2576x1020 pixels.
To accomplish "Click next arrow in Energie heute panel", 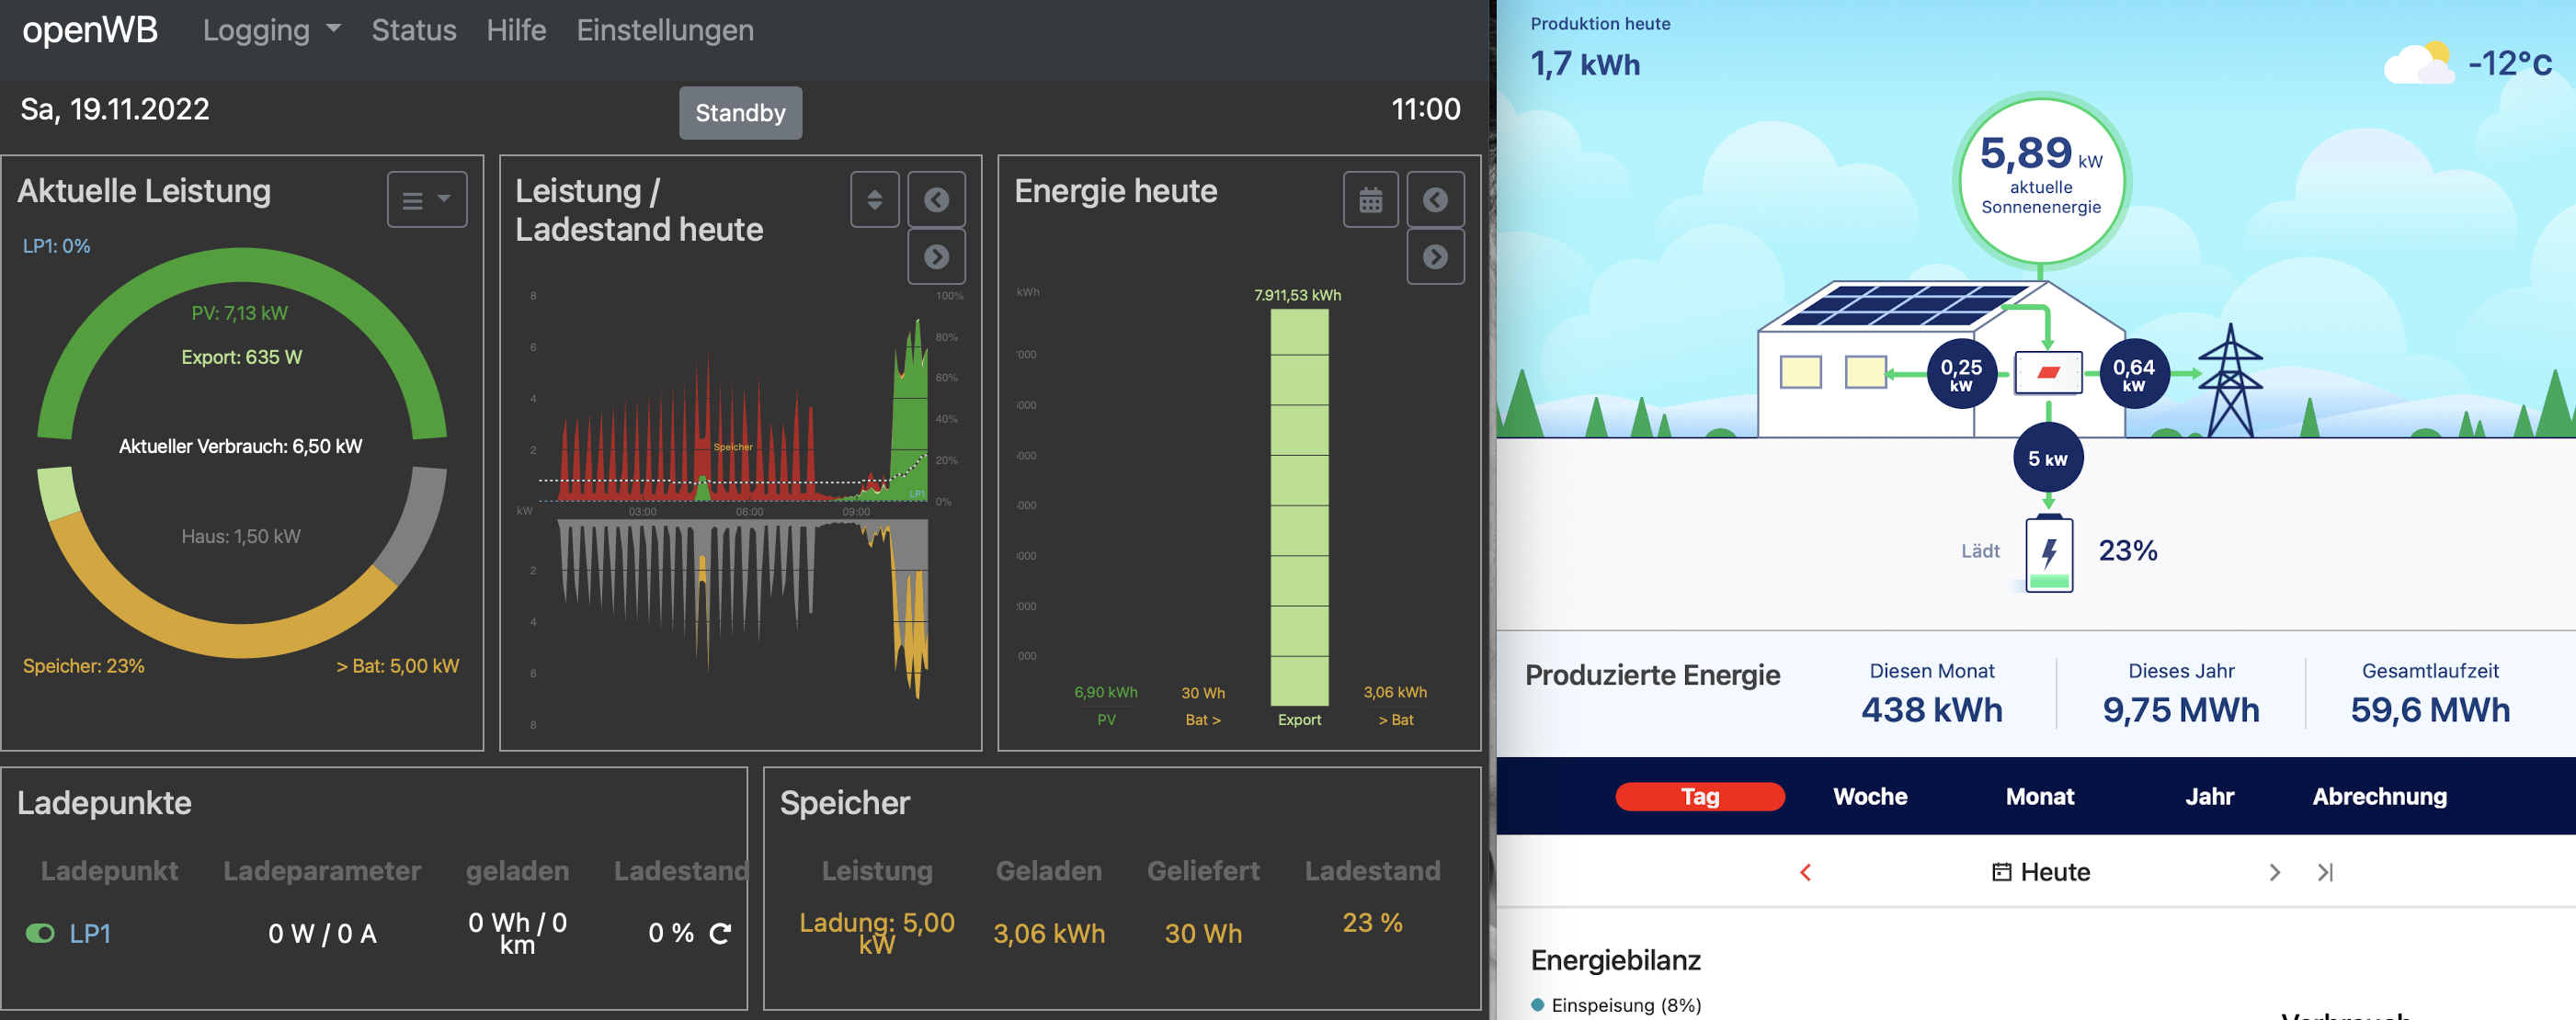I will tap(1435, 257).
